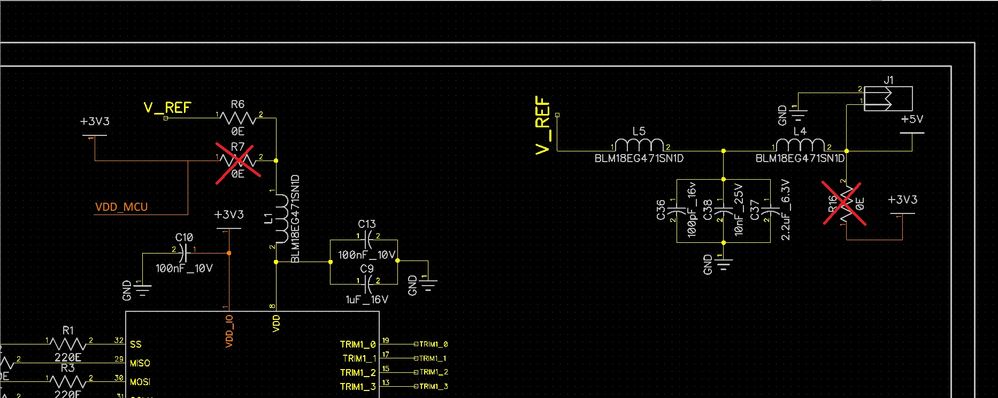Image resolution: width=998 pixels, height=398 pixels.
Task: Click the 0E value under R6
Action: (x=238, y=132)
